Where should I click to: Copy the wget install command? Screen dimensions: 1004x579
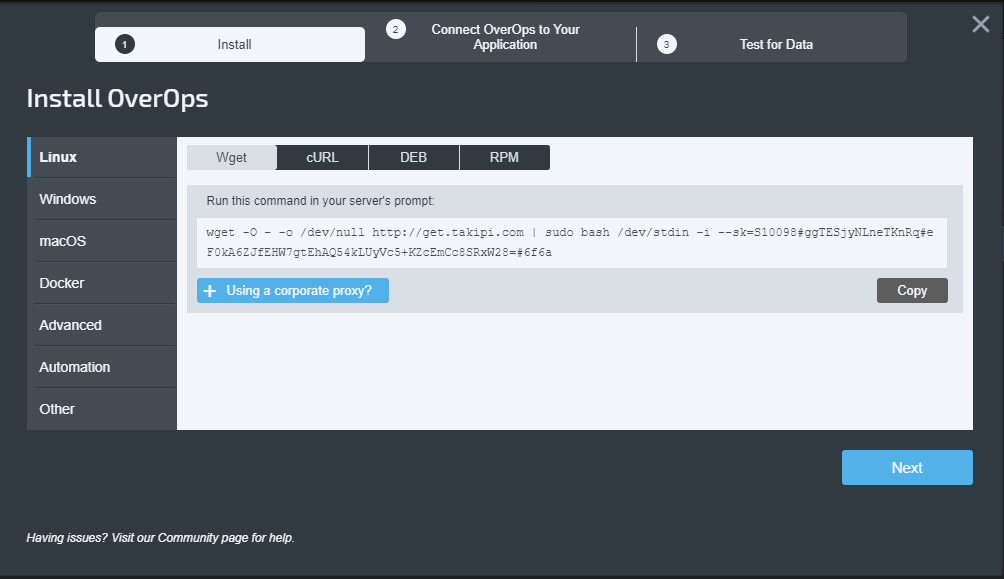point(912,291)
